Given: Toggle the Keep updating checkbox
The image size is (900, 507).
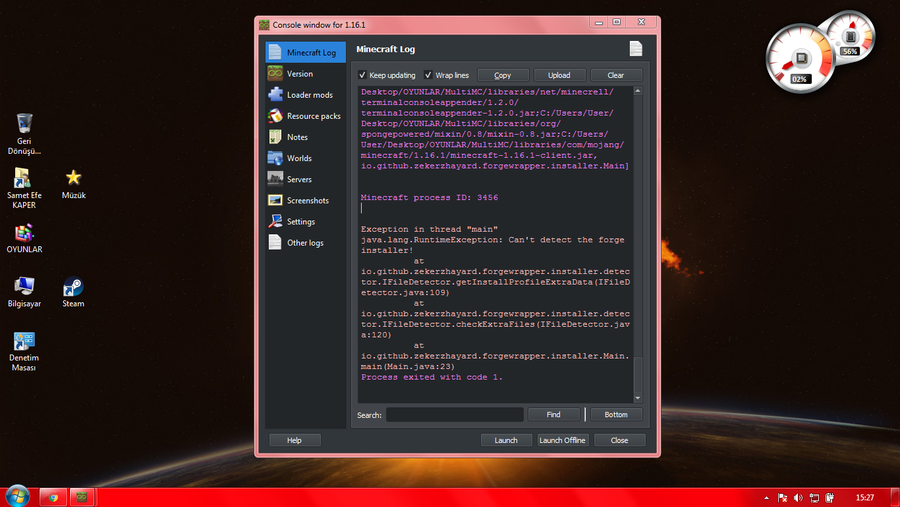Looking at the screenshot, I should point(362,75).
